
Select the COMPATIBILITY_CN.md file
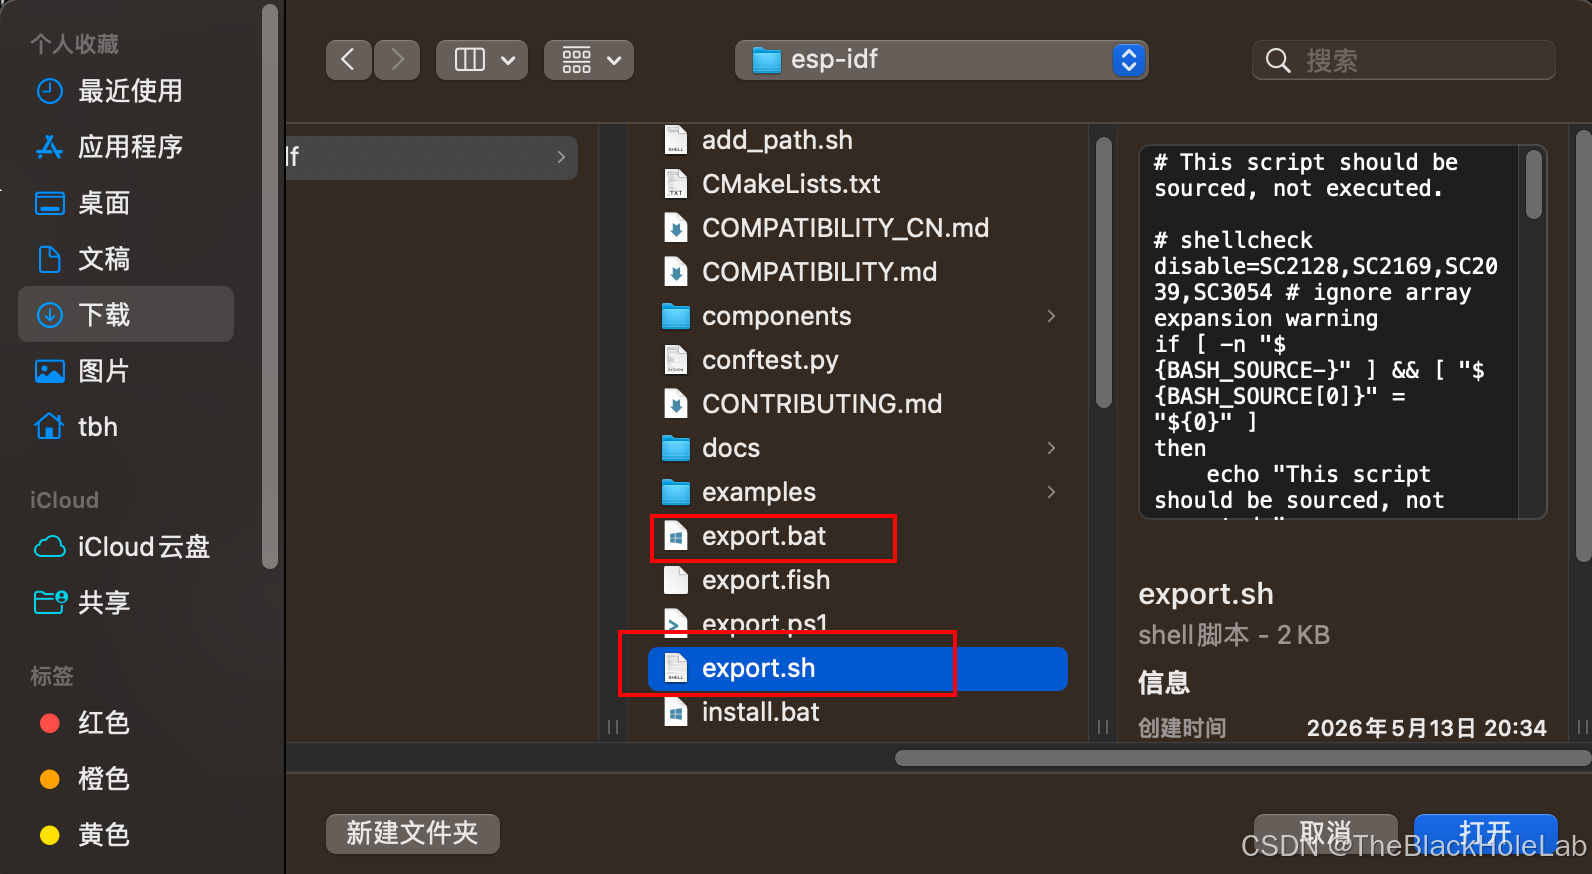tap(858, 228)
